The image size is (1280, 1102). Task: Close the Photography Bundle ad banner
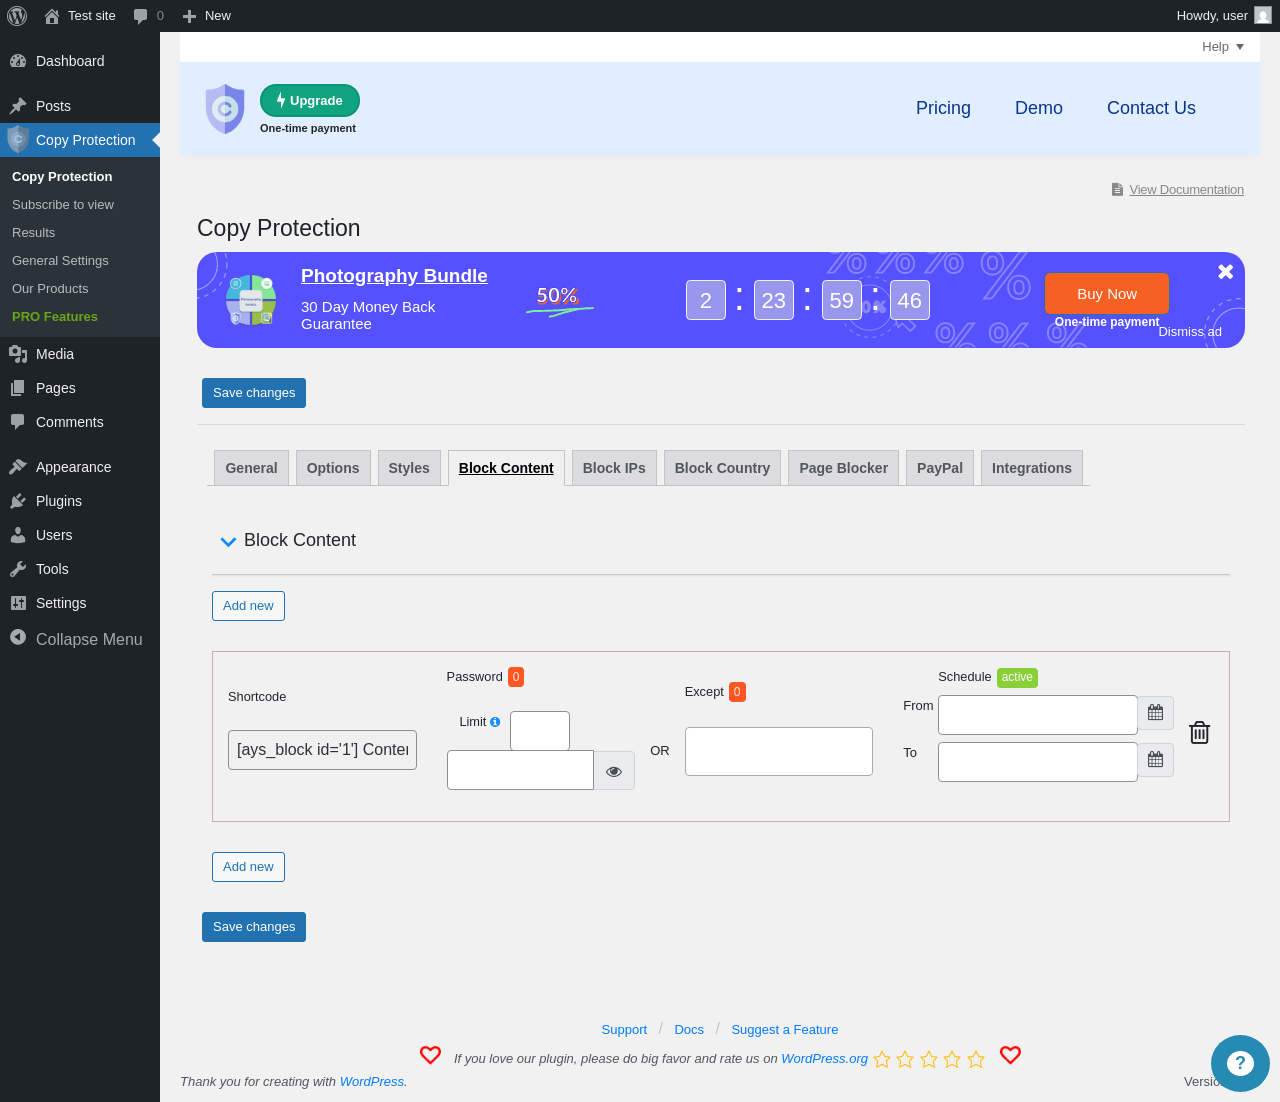[x=1225, y=272]
